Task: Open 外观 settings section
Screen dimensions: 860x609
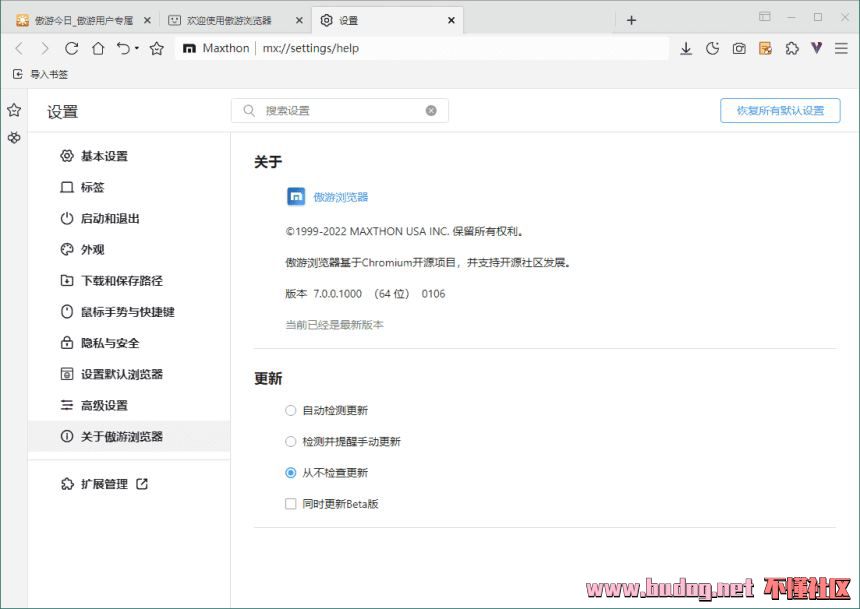Action: point(129,250)
